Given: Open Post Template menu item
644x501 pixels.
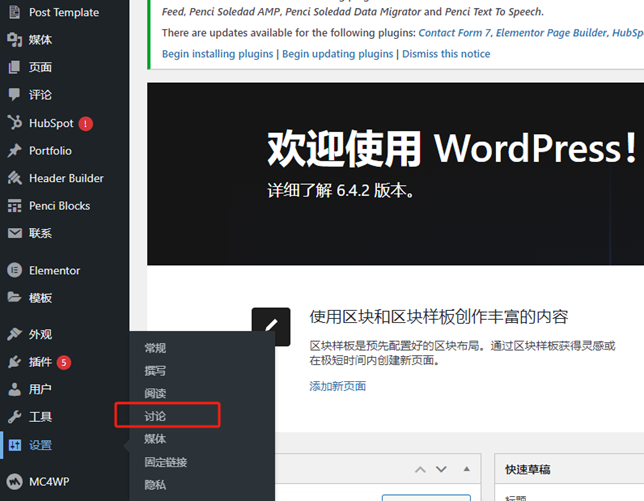Looking at the screenshot, I should coord(64,12).
